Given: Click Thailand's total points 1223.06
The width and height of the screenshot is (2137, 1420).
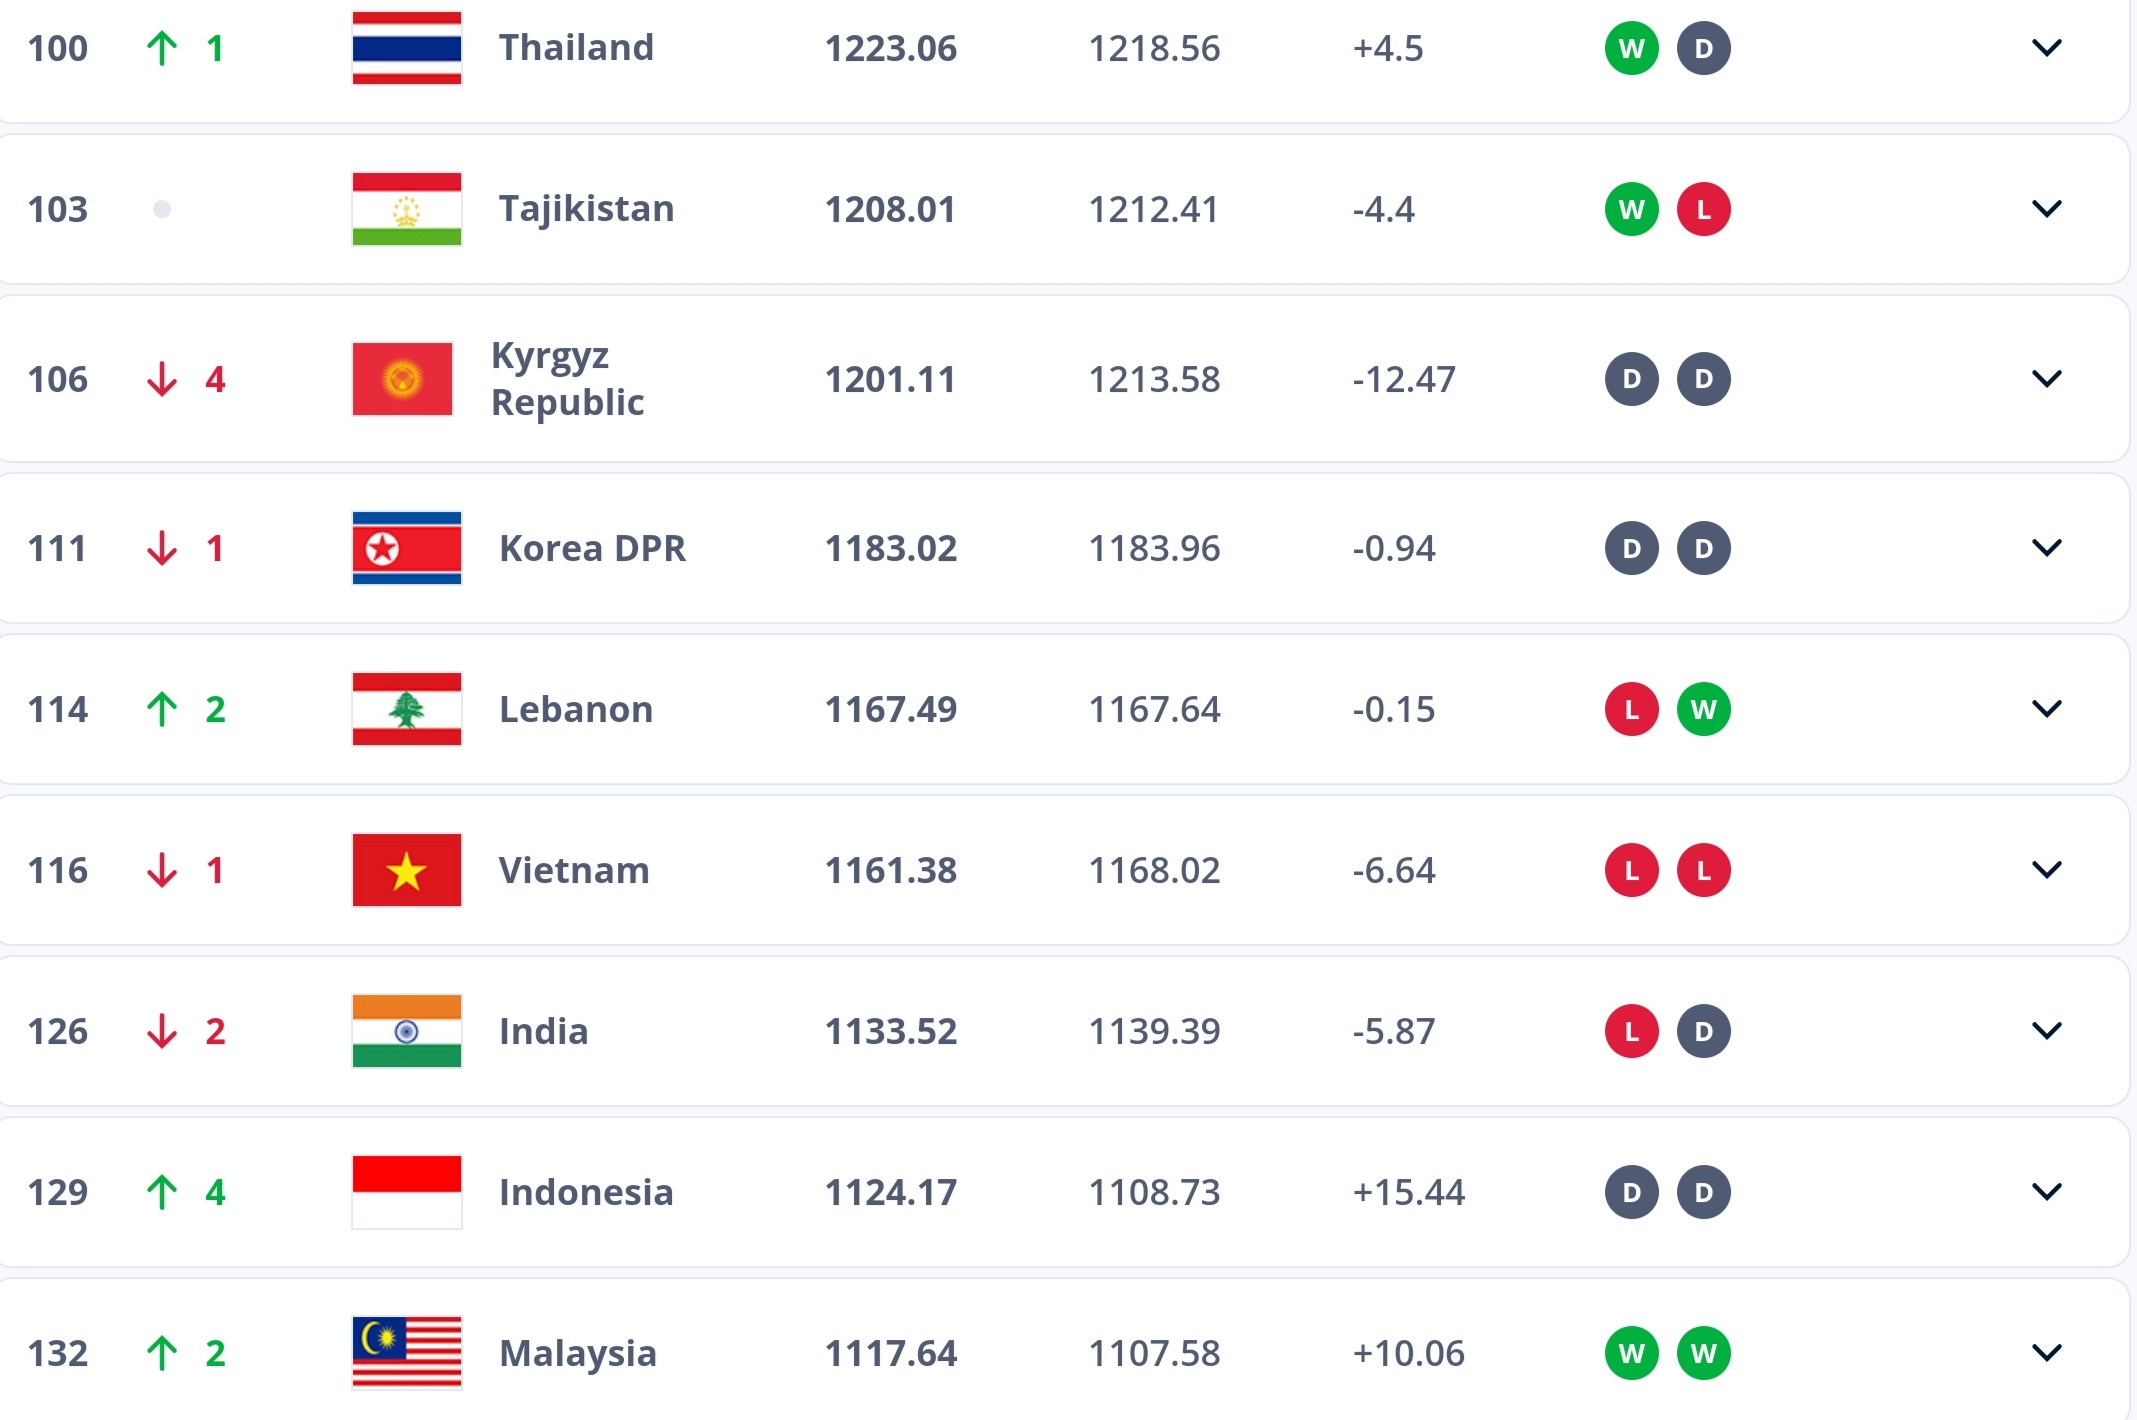Looking at the screenshot, I should click(891, 48).
